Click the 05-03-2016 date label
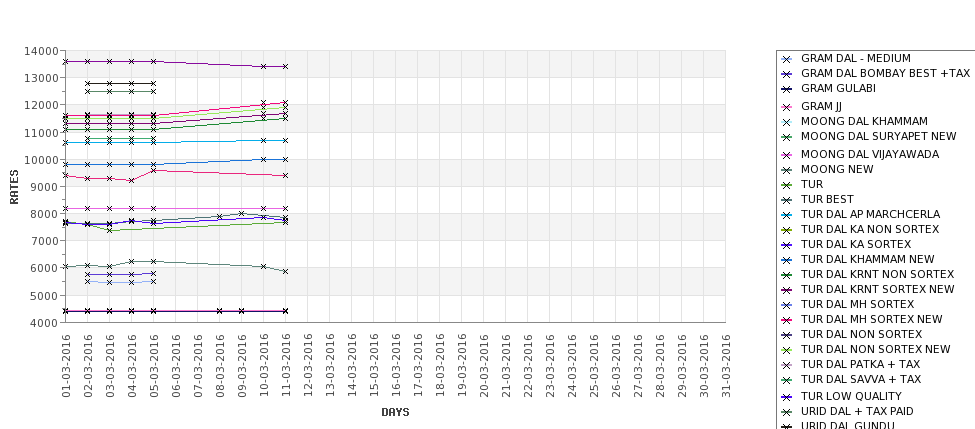The width and height of the screenshot is (975, 429). (154, 366)
